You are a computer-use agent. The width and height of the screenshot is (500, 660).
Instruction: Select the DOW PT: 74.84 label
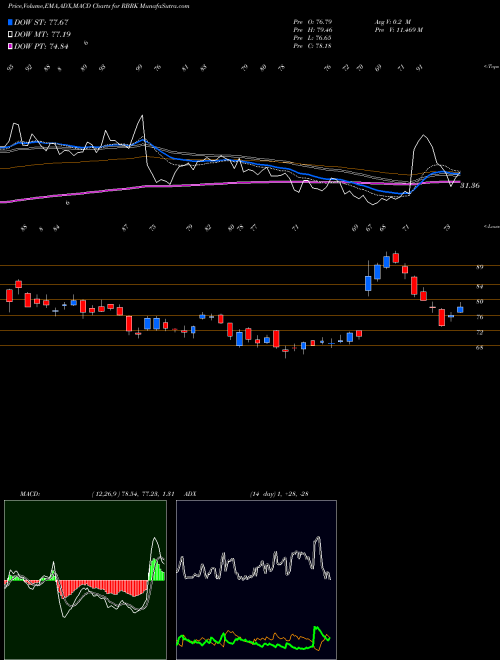pos(41,46)
